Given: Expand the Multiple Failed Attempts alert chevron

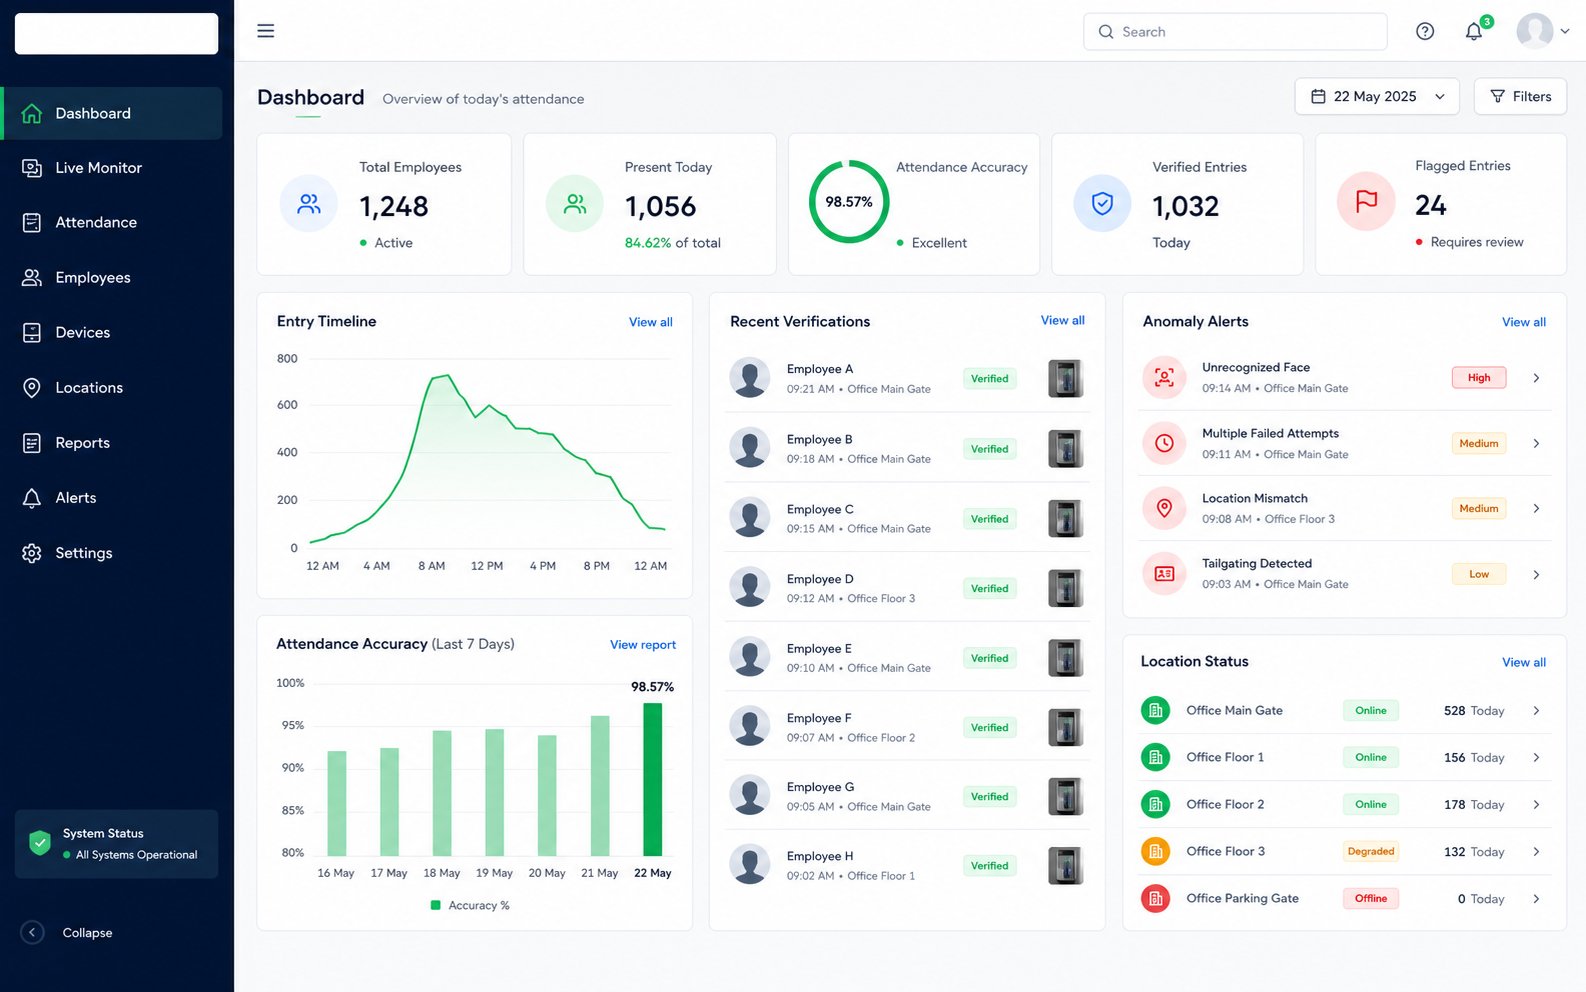Looking at the screenshot, I should (1536, 443).
